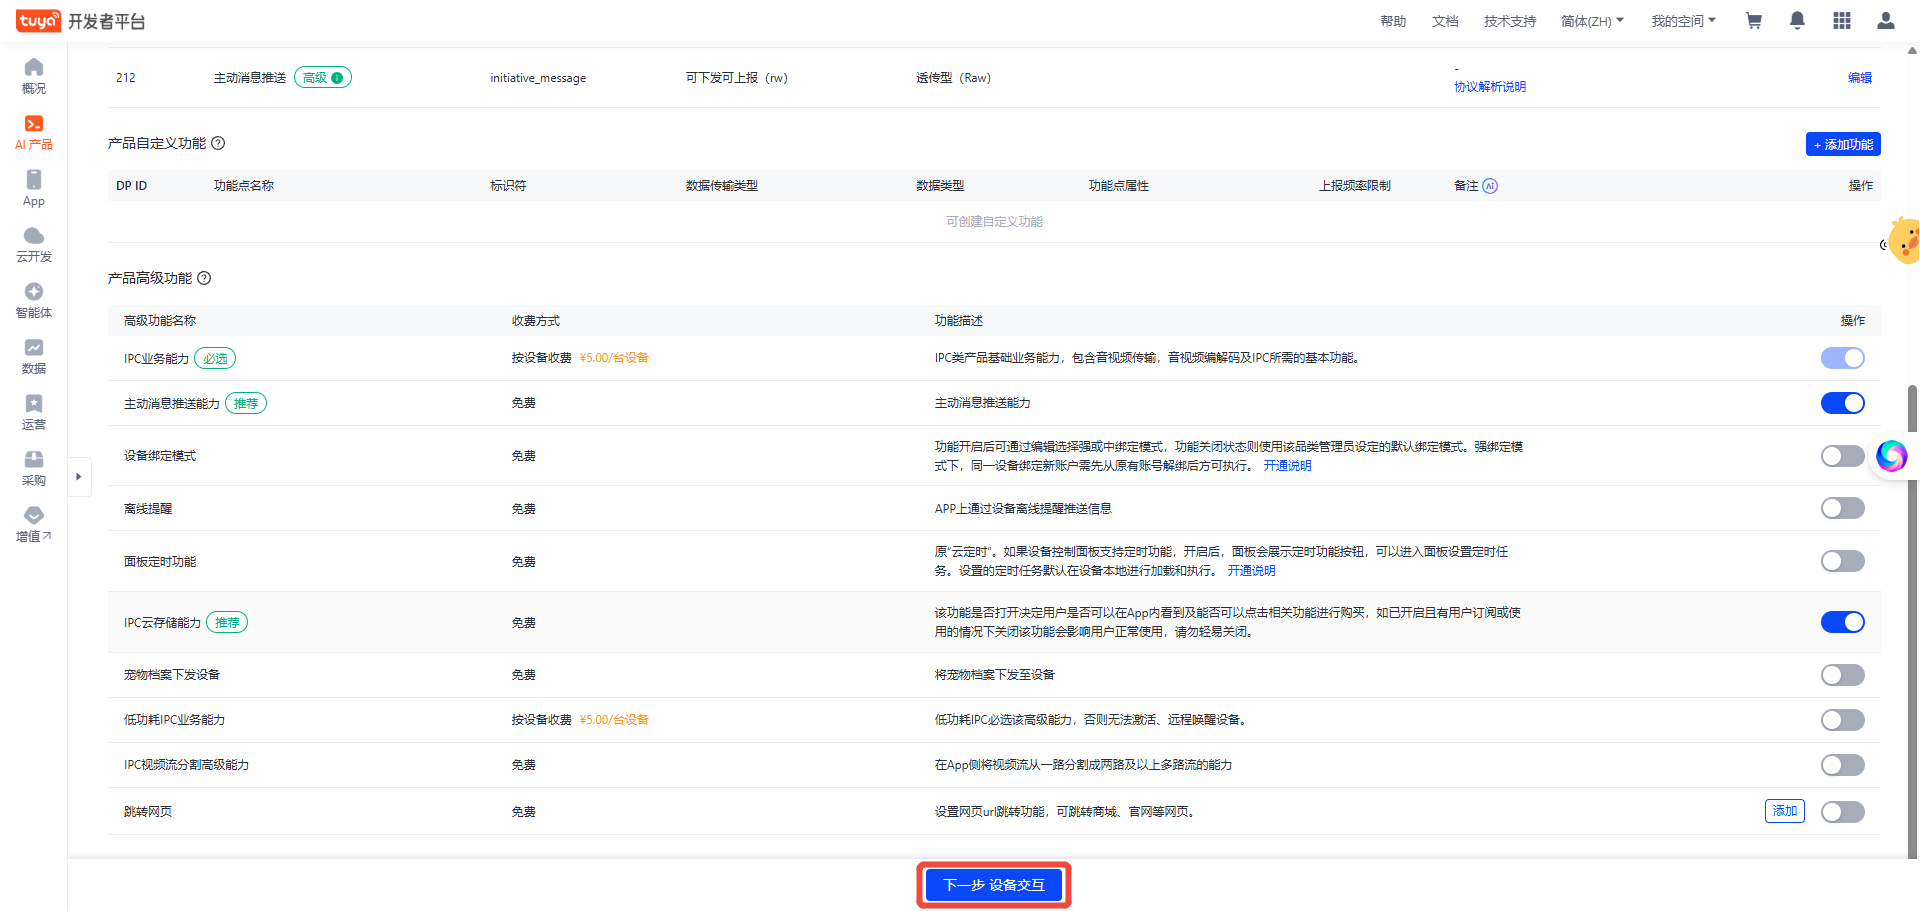
Task: Go to 概况 overview in sidebar
Action: [x=34, y=75]
